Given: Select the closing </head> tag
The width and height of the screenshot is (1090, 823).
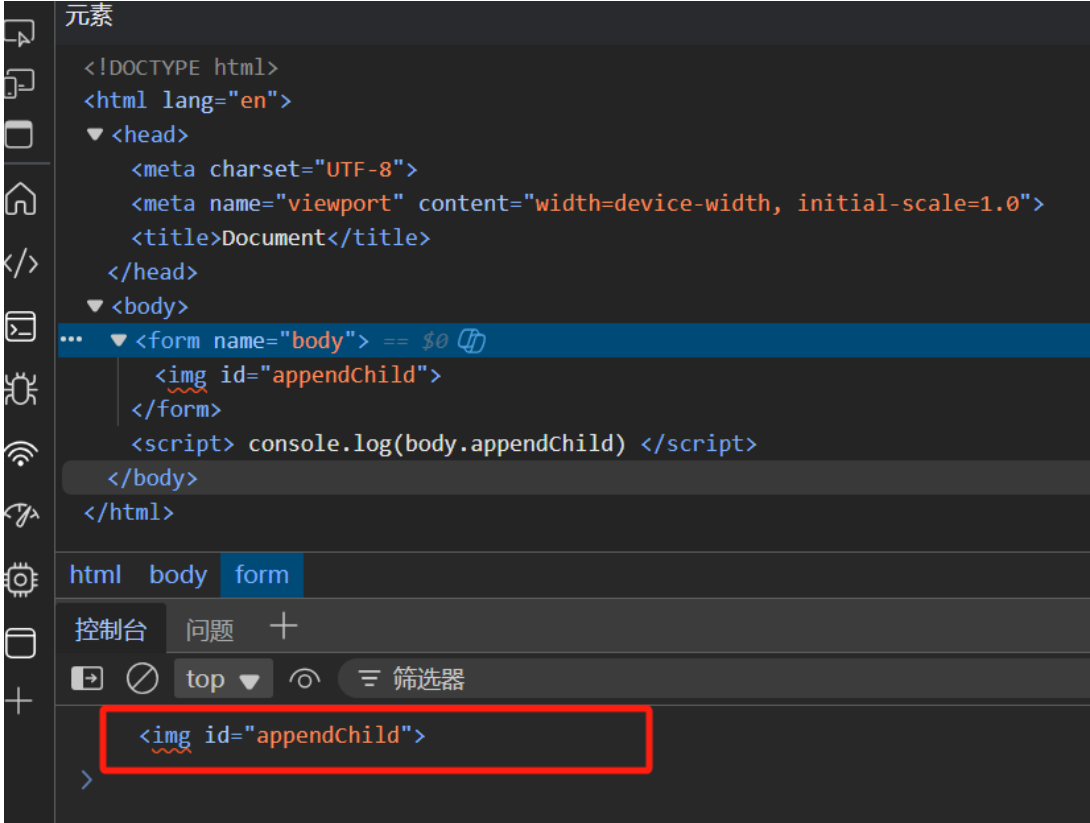Looking at the screenshot, I should click(152, 272).
